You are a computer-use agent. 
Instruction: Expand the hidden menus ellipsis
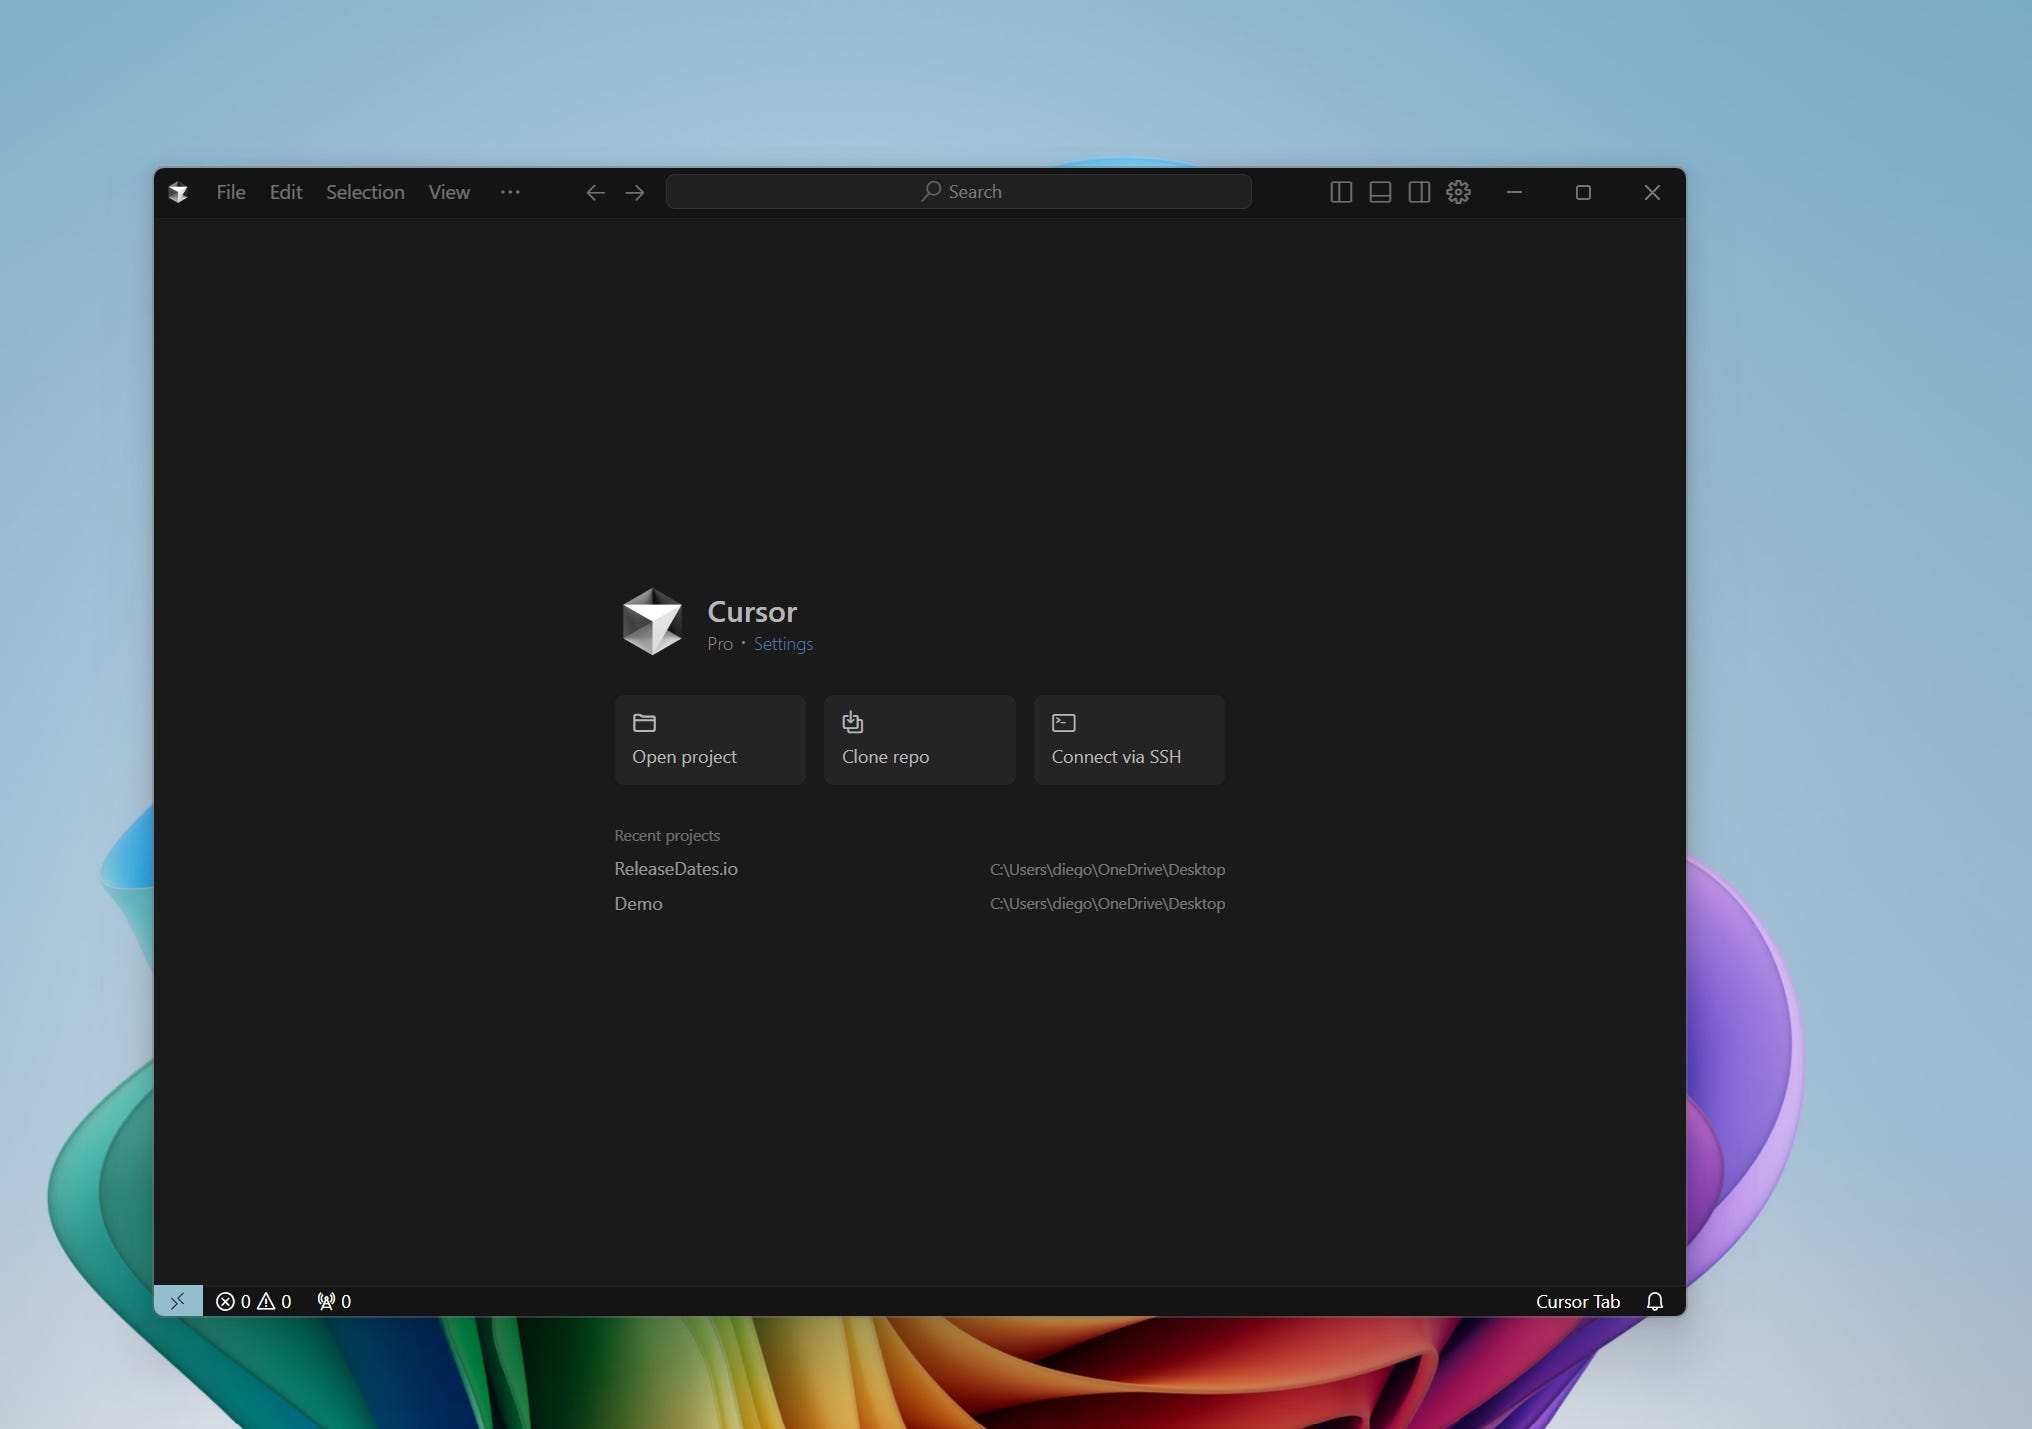[510, 192]
